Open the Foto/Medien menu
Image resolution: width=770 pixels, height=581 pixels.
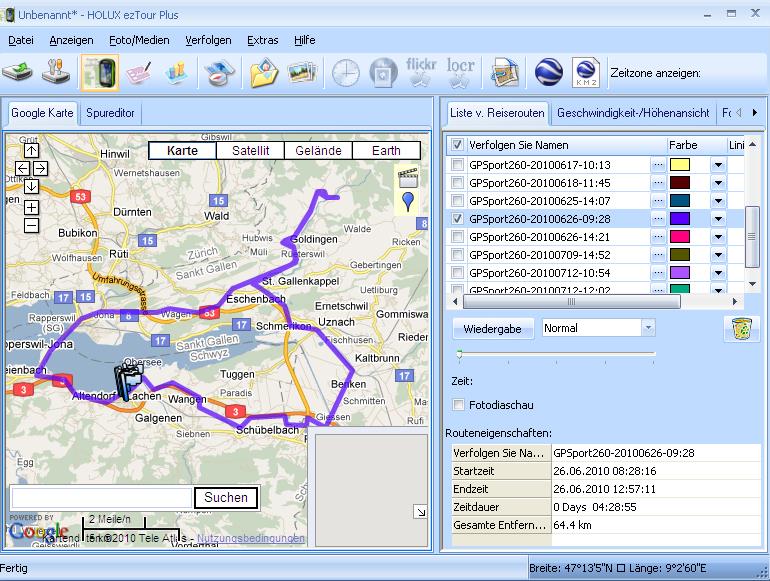[139, 40]
